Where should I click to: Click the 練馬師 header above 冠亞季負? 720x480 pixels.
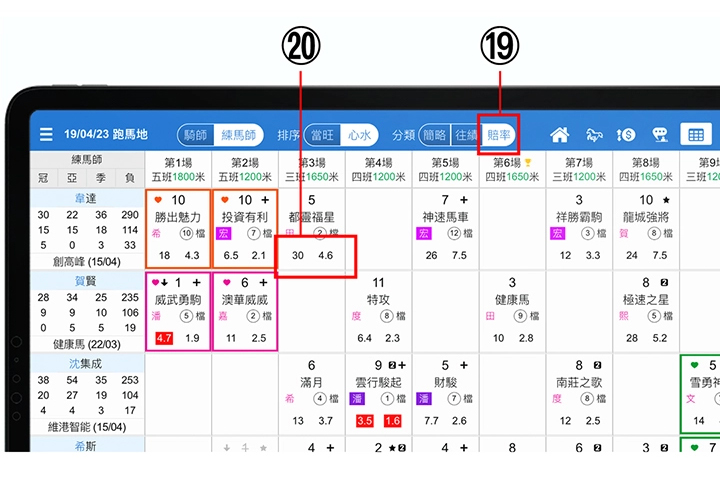87,159
